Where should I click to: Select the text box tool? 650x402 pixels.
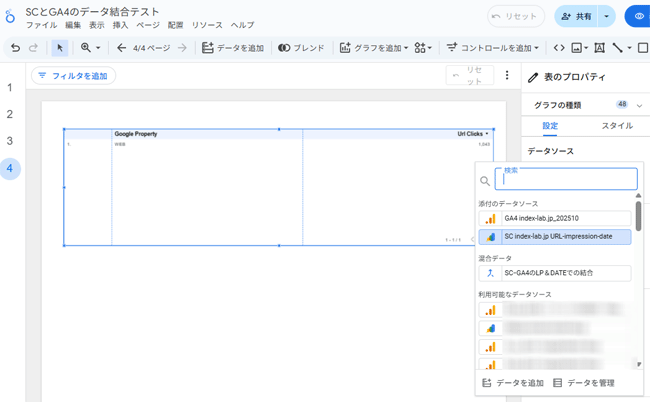[x=599, y=47]
